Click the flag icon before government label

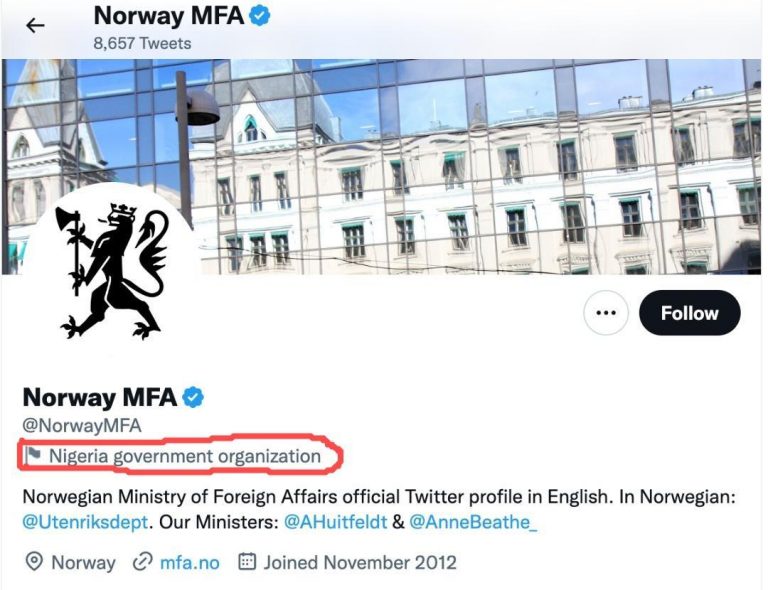34,456
